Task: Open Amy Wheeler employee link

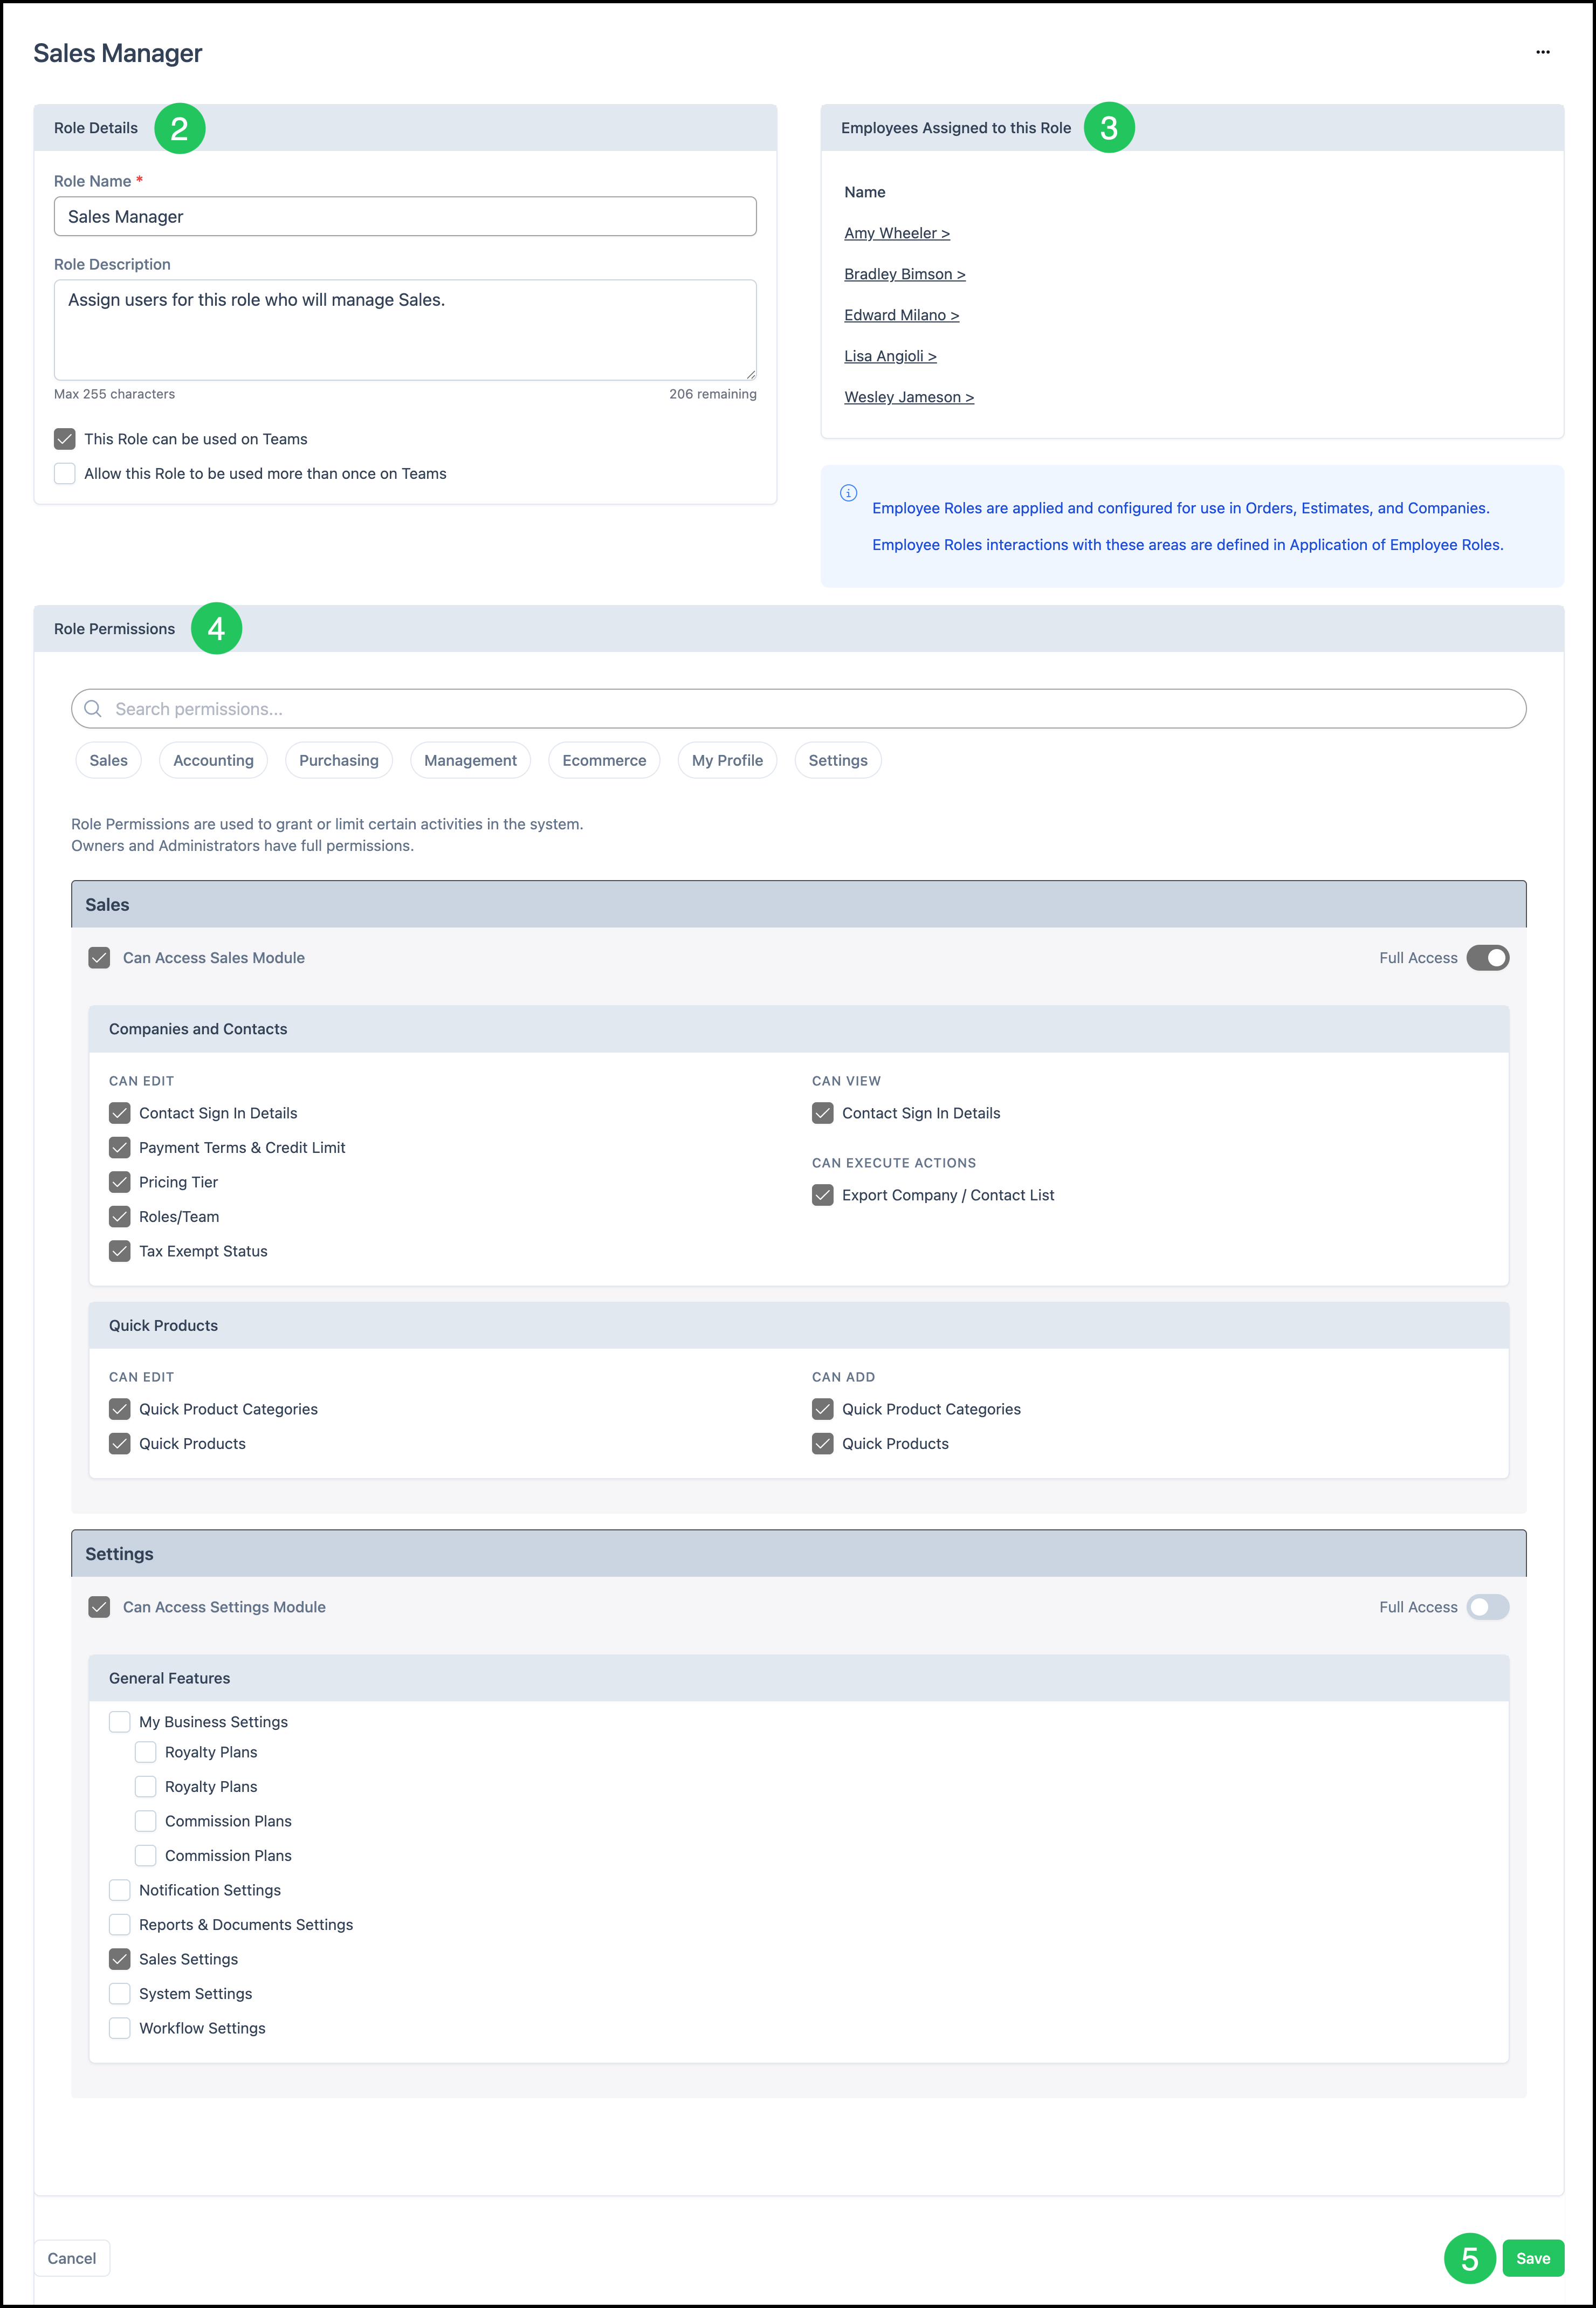Action: pos(896,233)
